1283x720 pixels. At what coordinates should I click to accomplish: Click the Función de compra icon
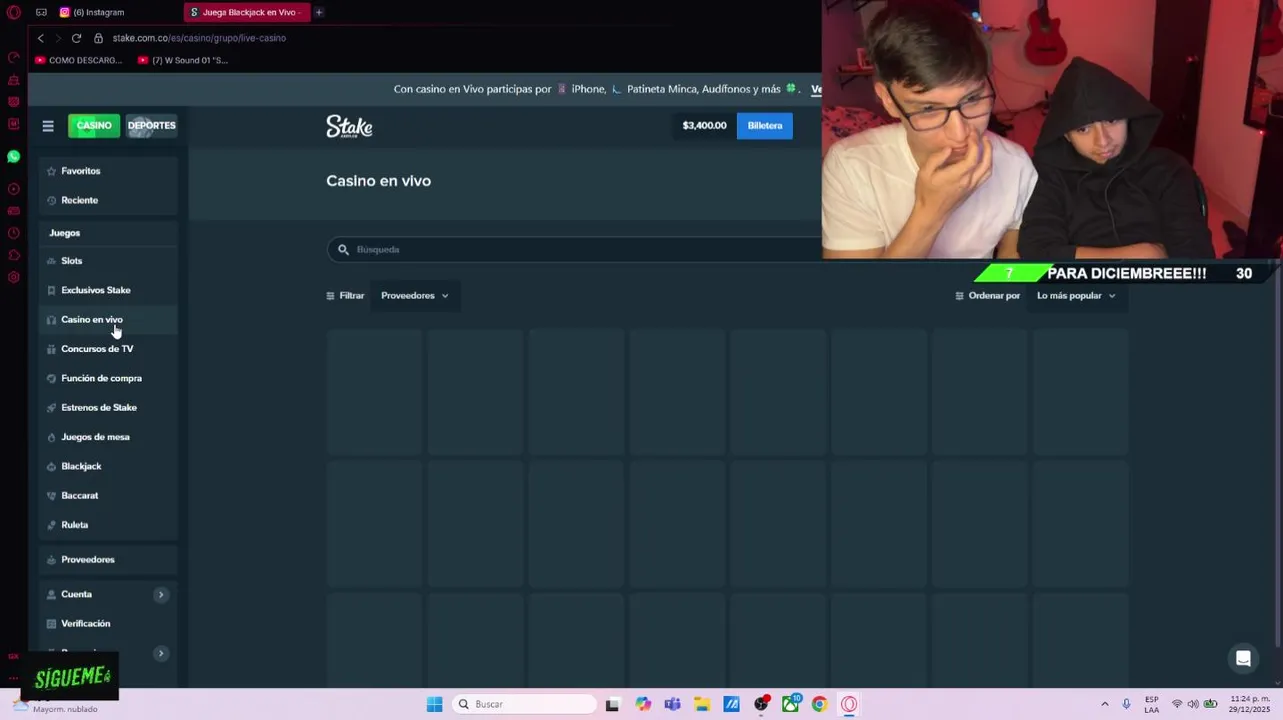51,378
